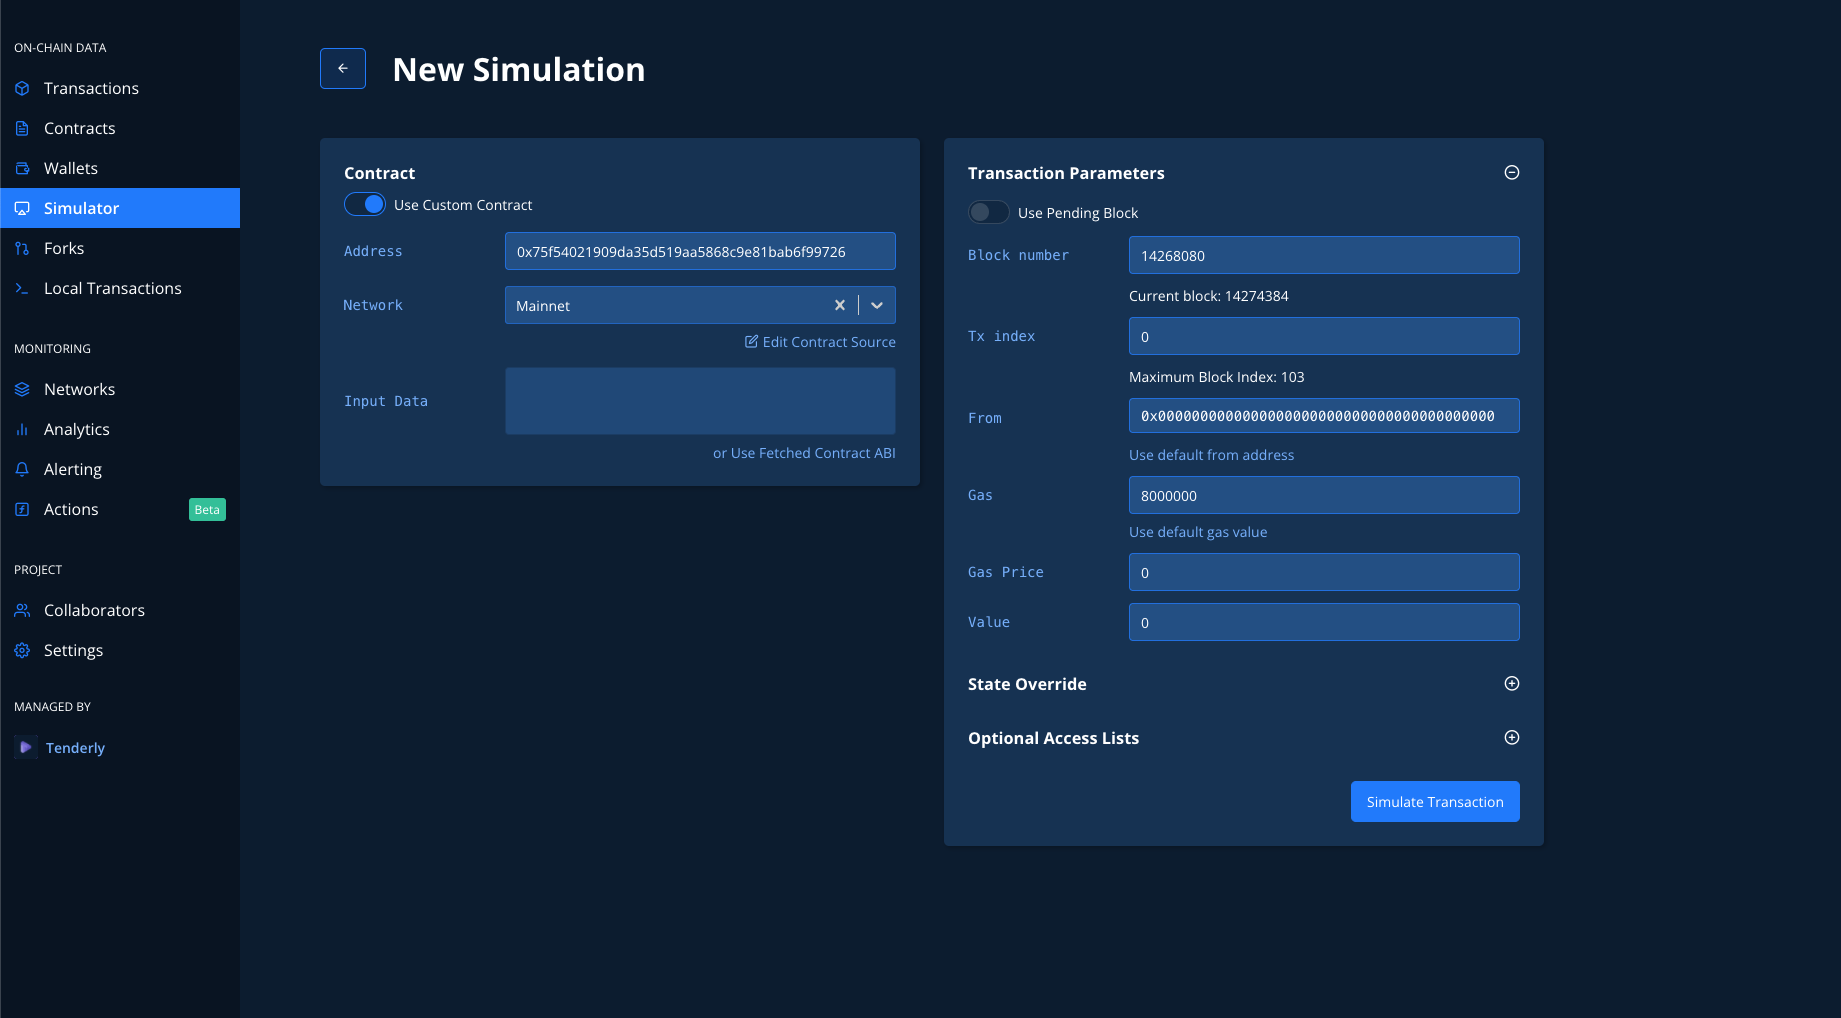Click the Block number input field

(1324, 256)
